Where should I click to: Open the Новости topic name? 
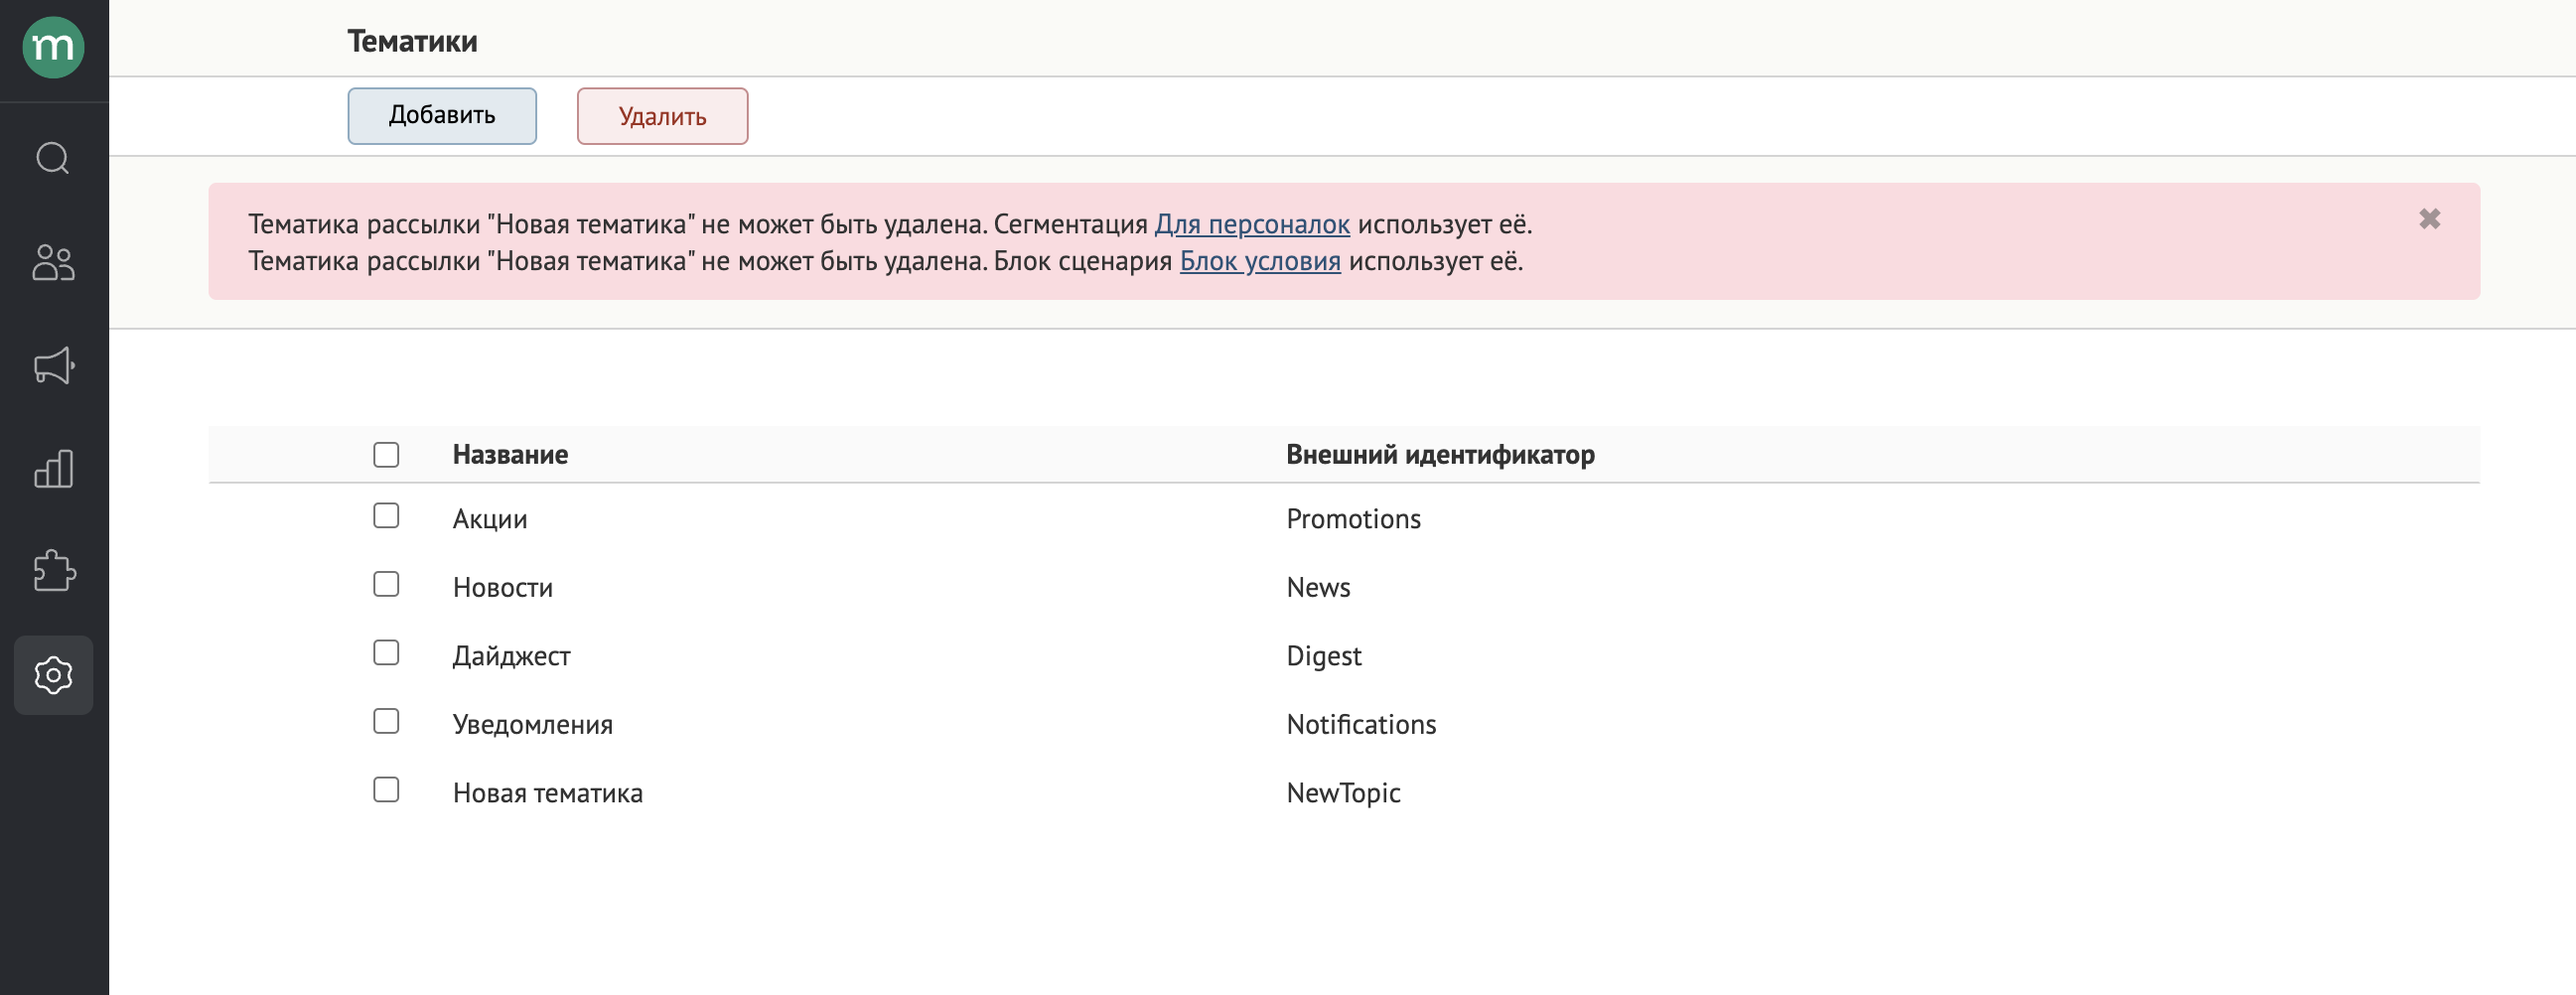point(503,587)
